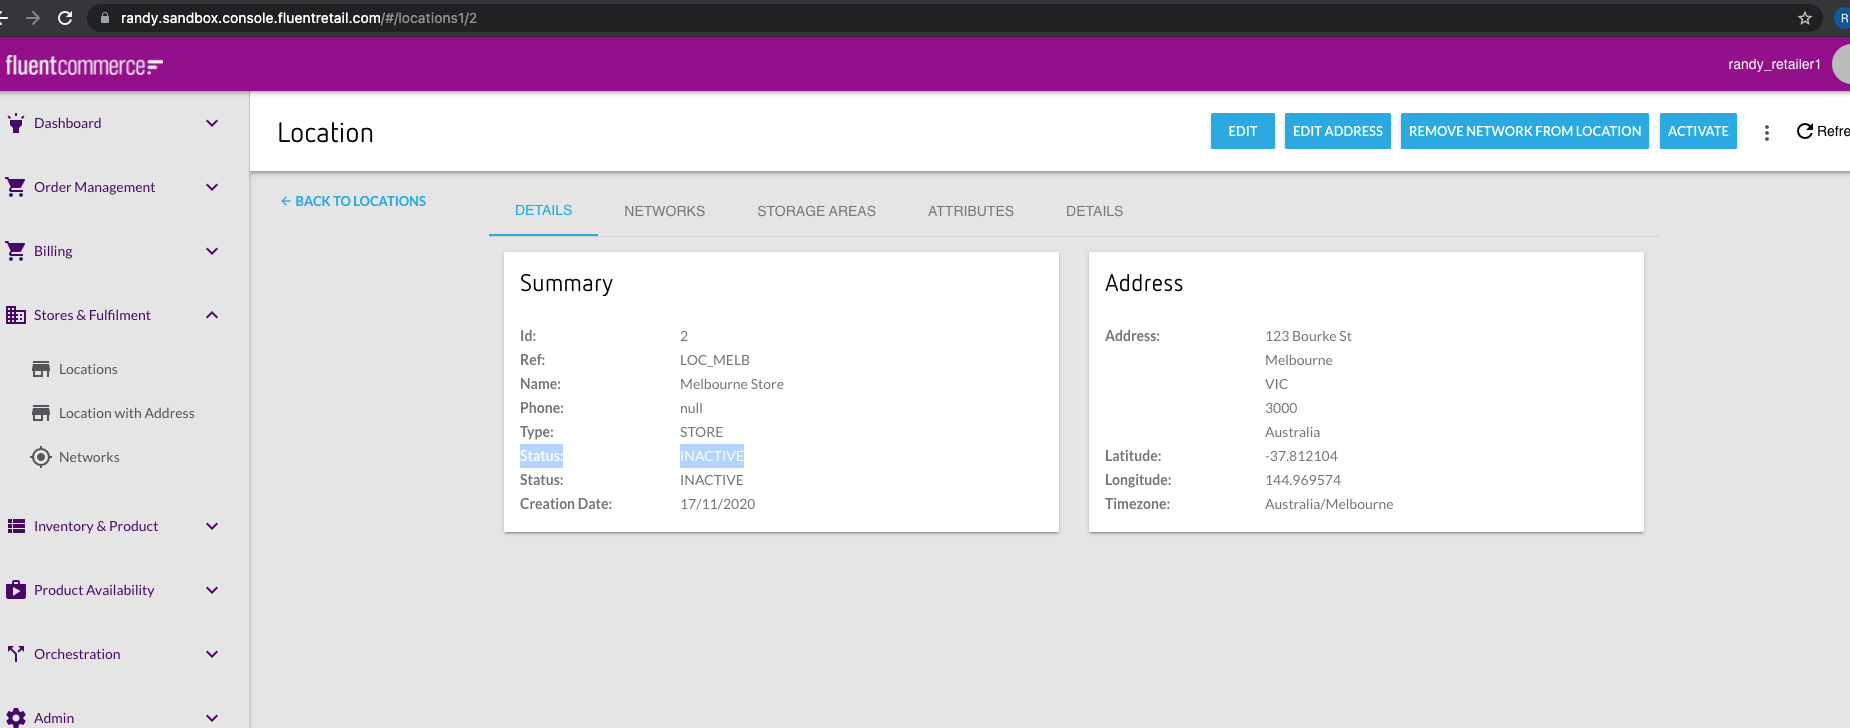
Task: Expand the Billing menu chevron
Action: tap(212, 251)
